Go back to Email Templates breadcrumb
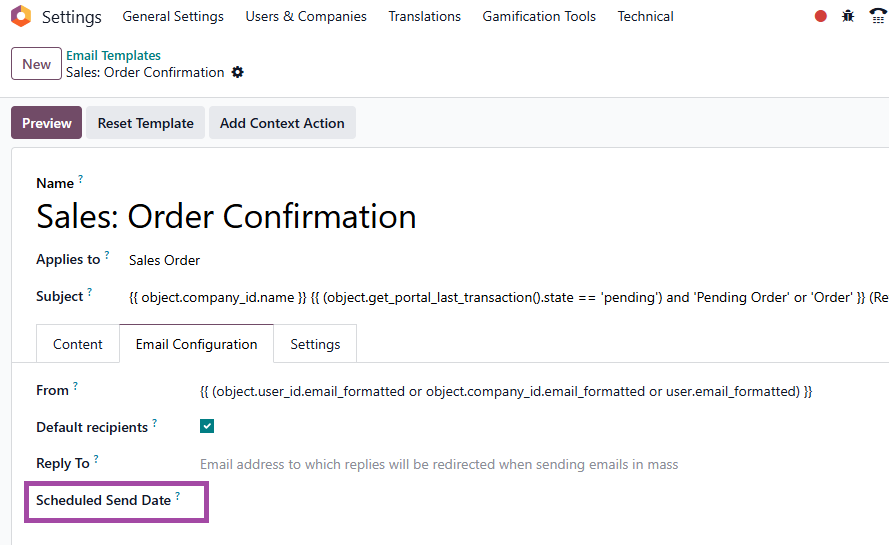 point(113,56)
